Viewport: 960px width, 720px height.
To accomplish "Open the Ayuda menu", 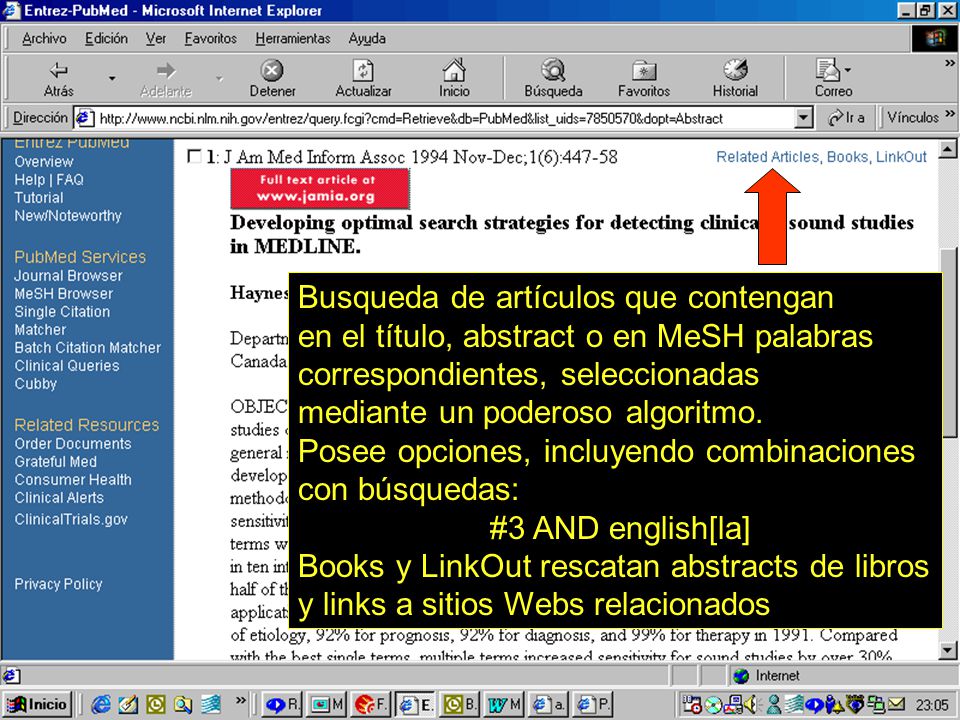I will click(367, 39).
